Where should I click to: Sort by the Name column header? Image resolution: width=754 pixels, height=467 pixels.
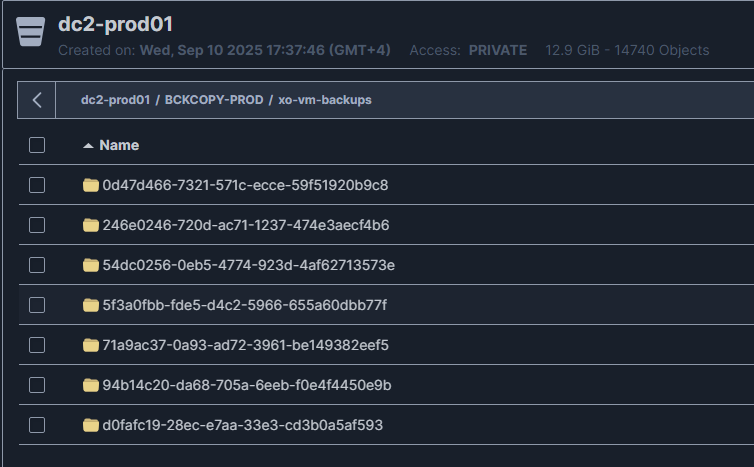[119, 145]
